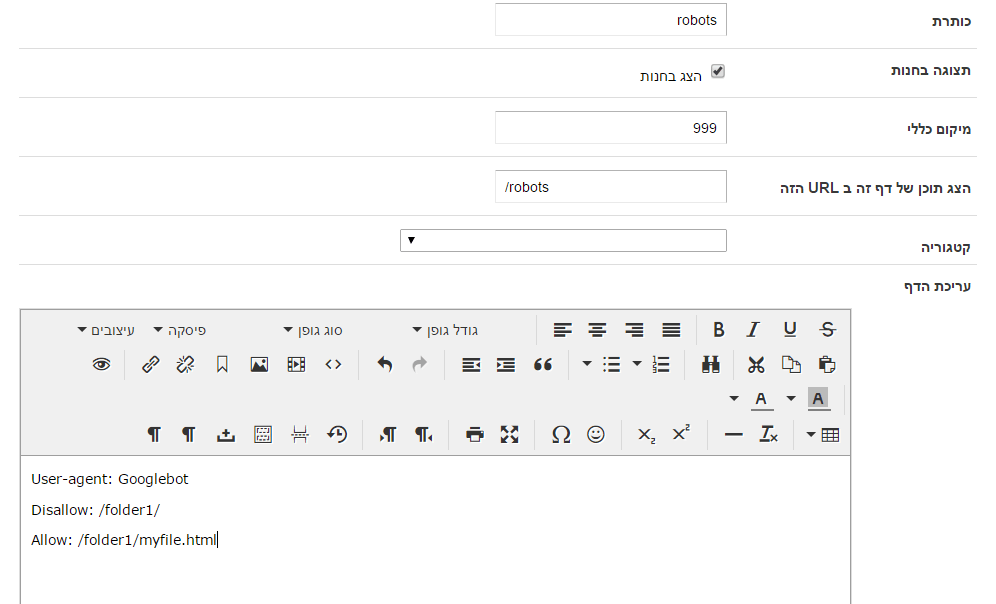Viewport: 996px width, 604px height.
Task: Insert a blockquote
Action: click(543, 365)
